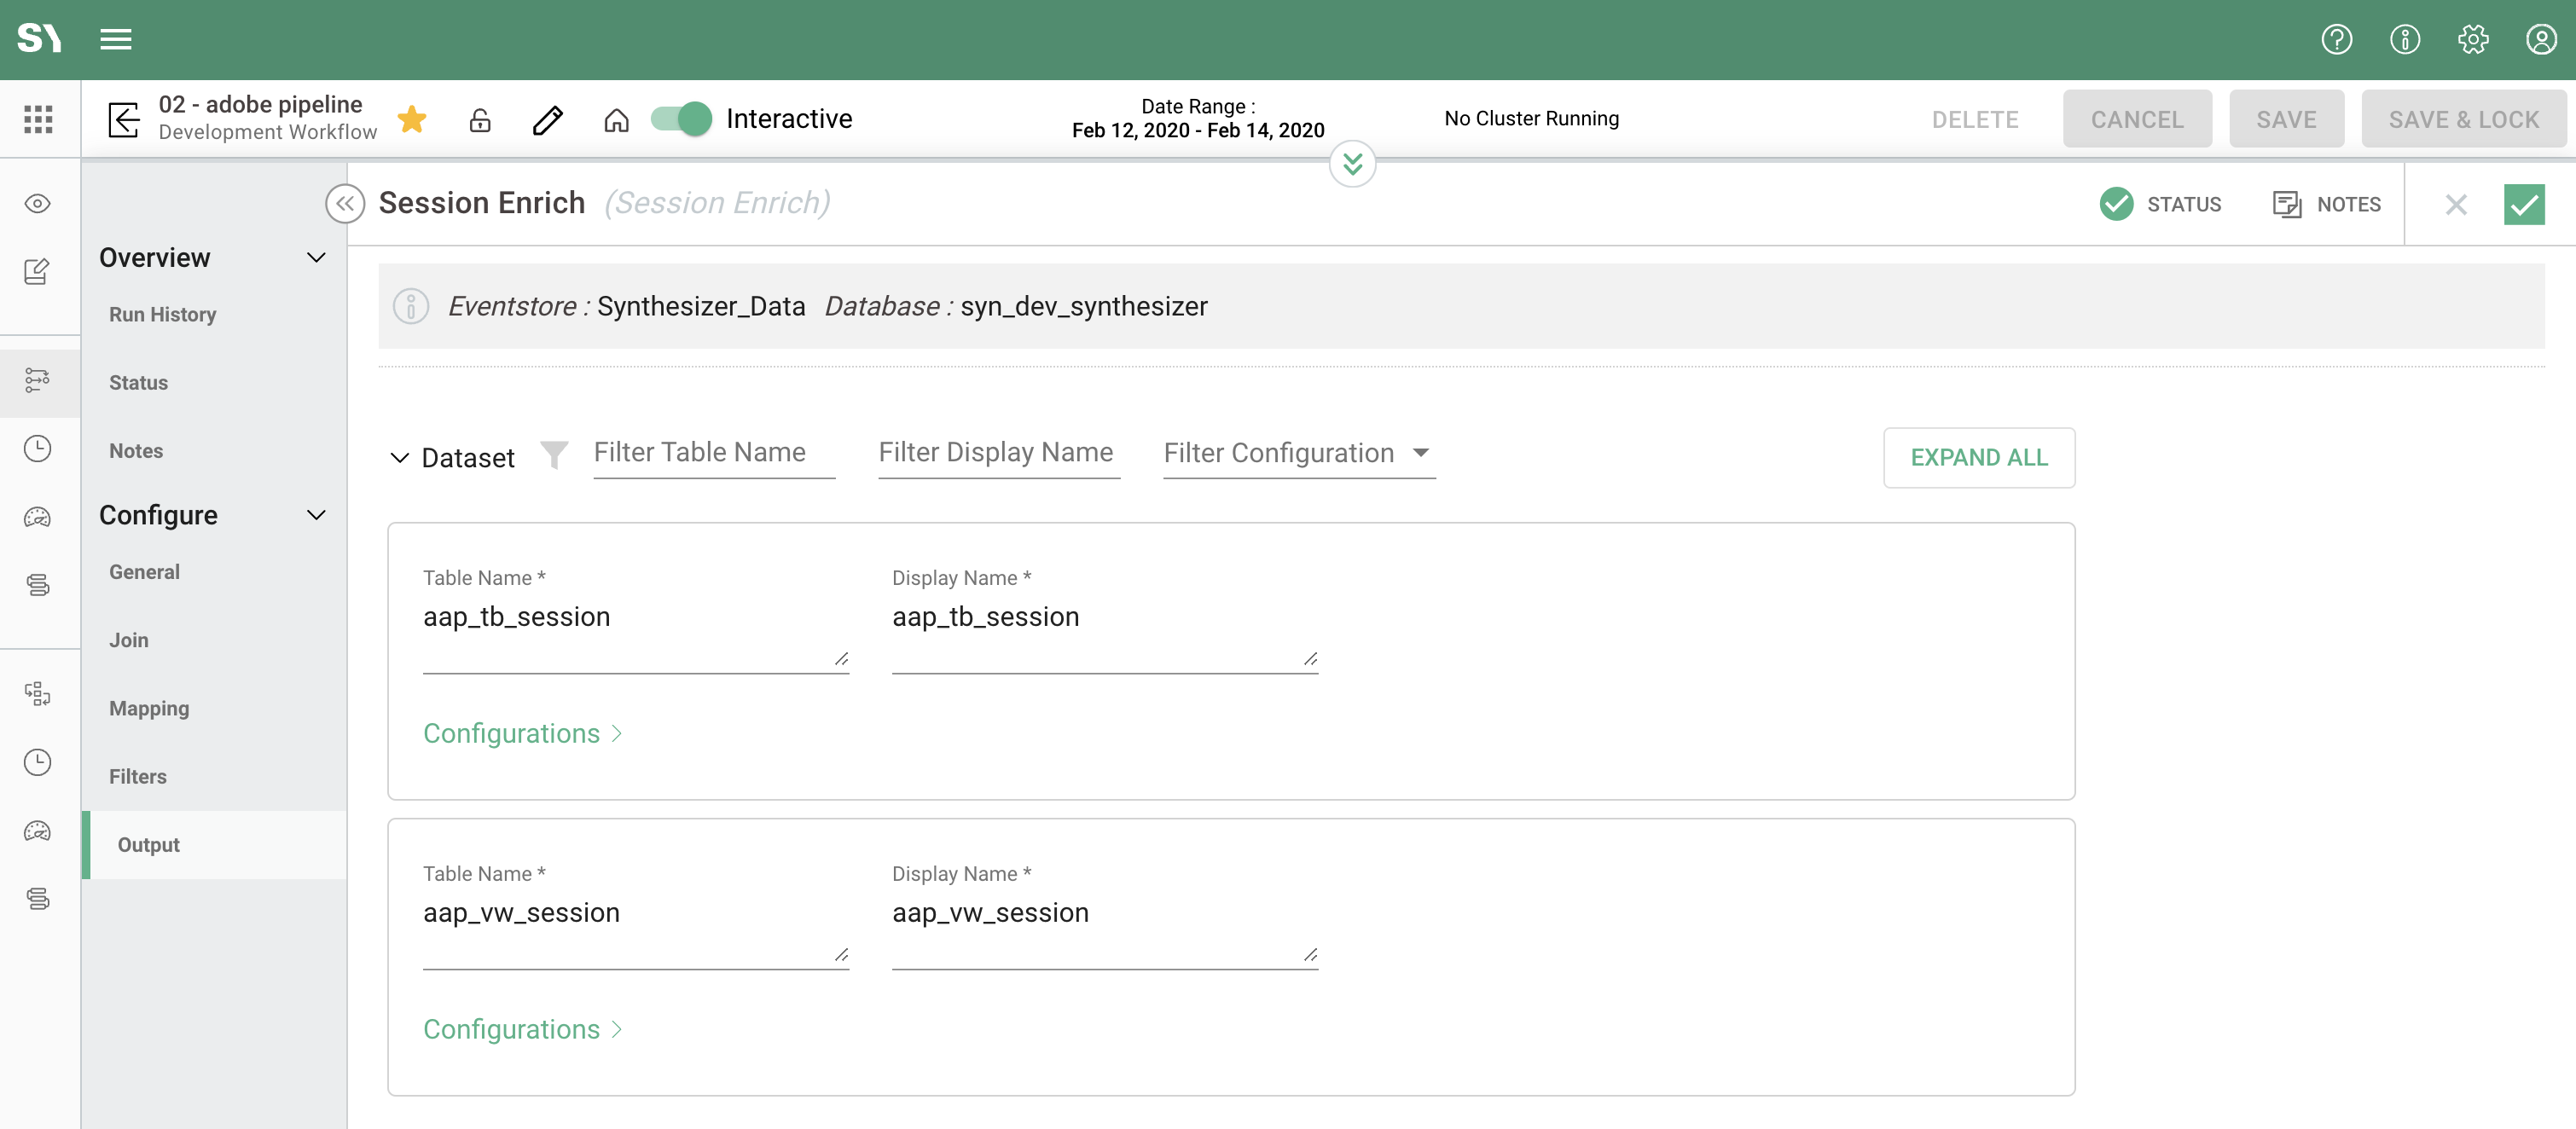
Task: Click the Filter Table Name field
Action: pos(713,453)
